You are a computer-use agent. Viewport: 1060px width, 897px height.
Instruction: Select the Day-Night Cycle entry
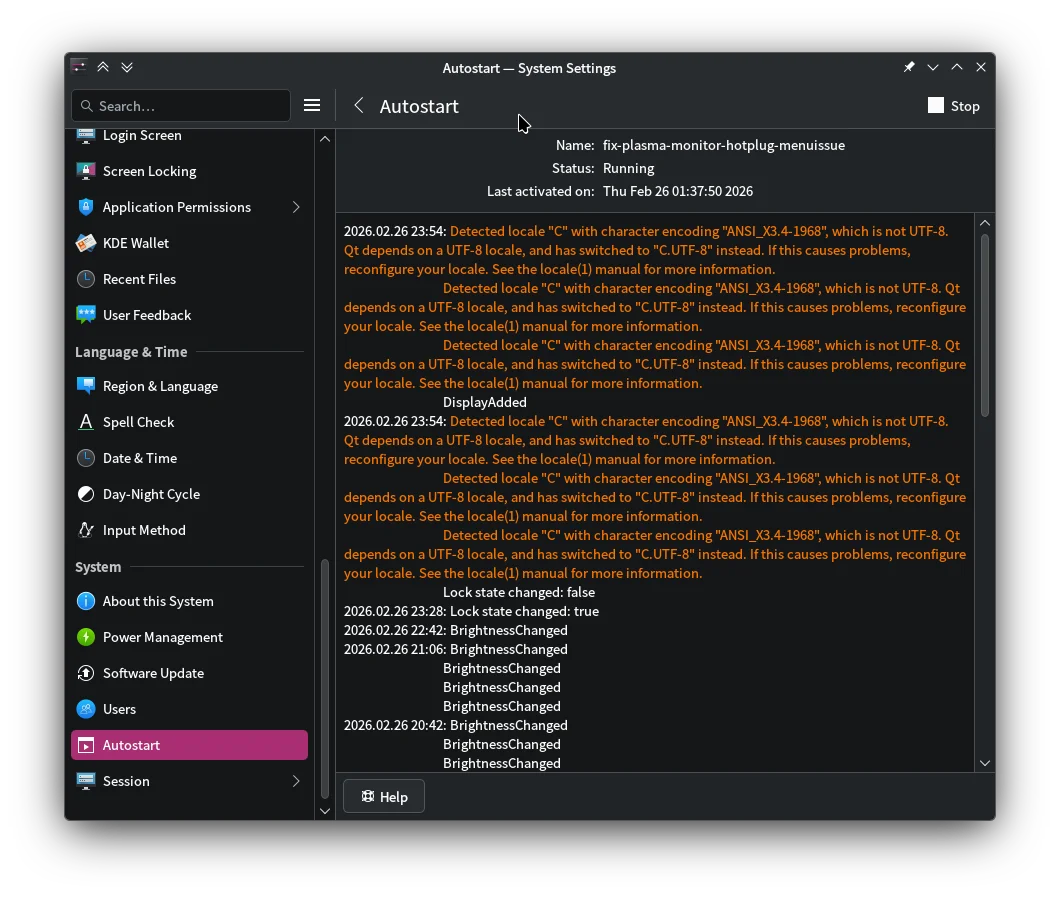coord(151,494)
